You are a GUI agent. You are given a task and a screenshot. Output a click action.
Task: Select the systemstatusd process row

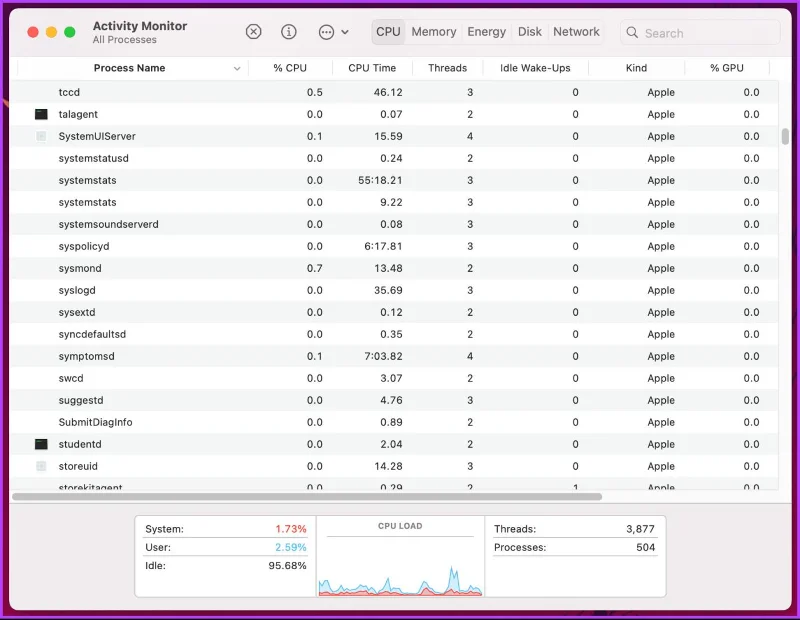click(394, 158)
